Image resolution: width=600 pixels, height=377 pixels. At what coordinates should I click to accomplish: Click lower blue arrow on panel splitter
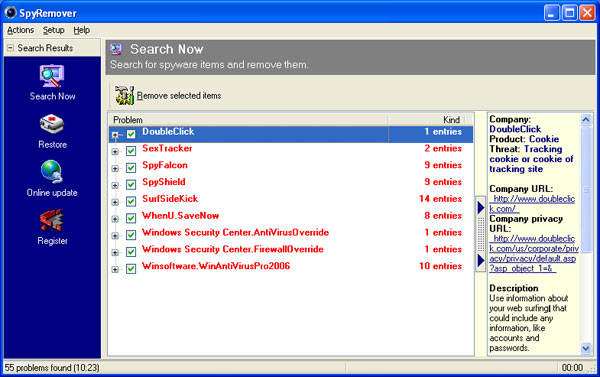pyautogui.click(x=481, y=261)
